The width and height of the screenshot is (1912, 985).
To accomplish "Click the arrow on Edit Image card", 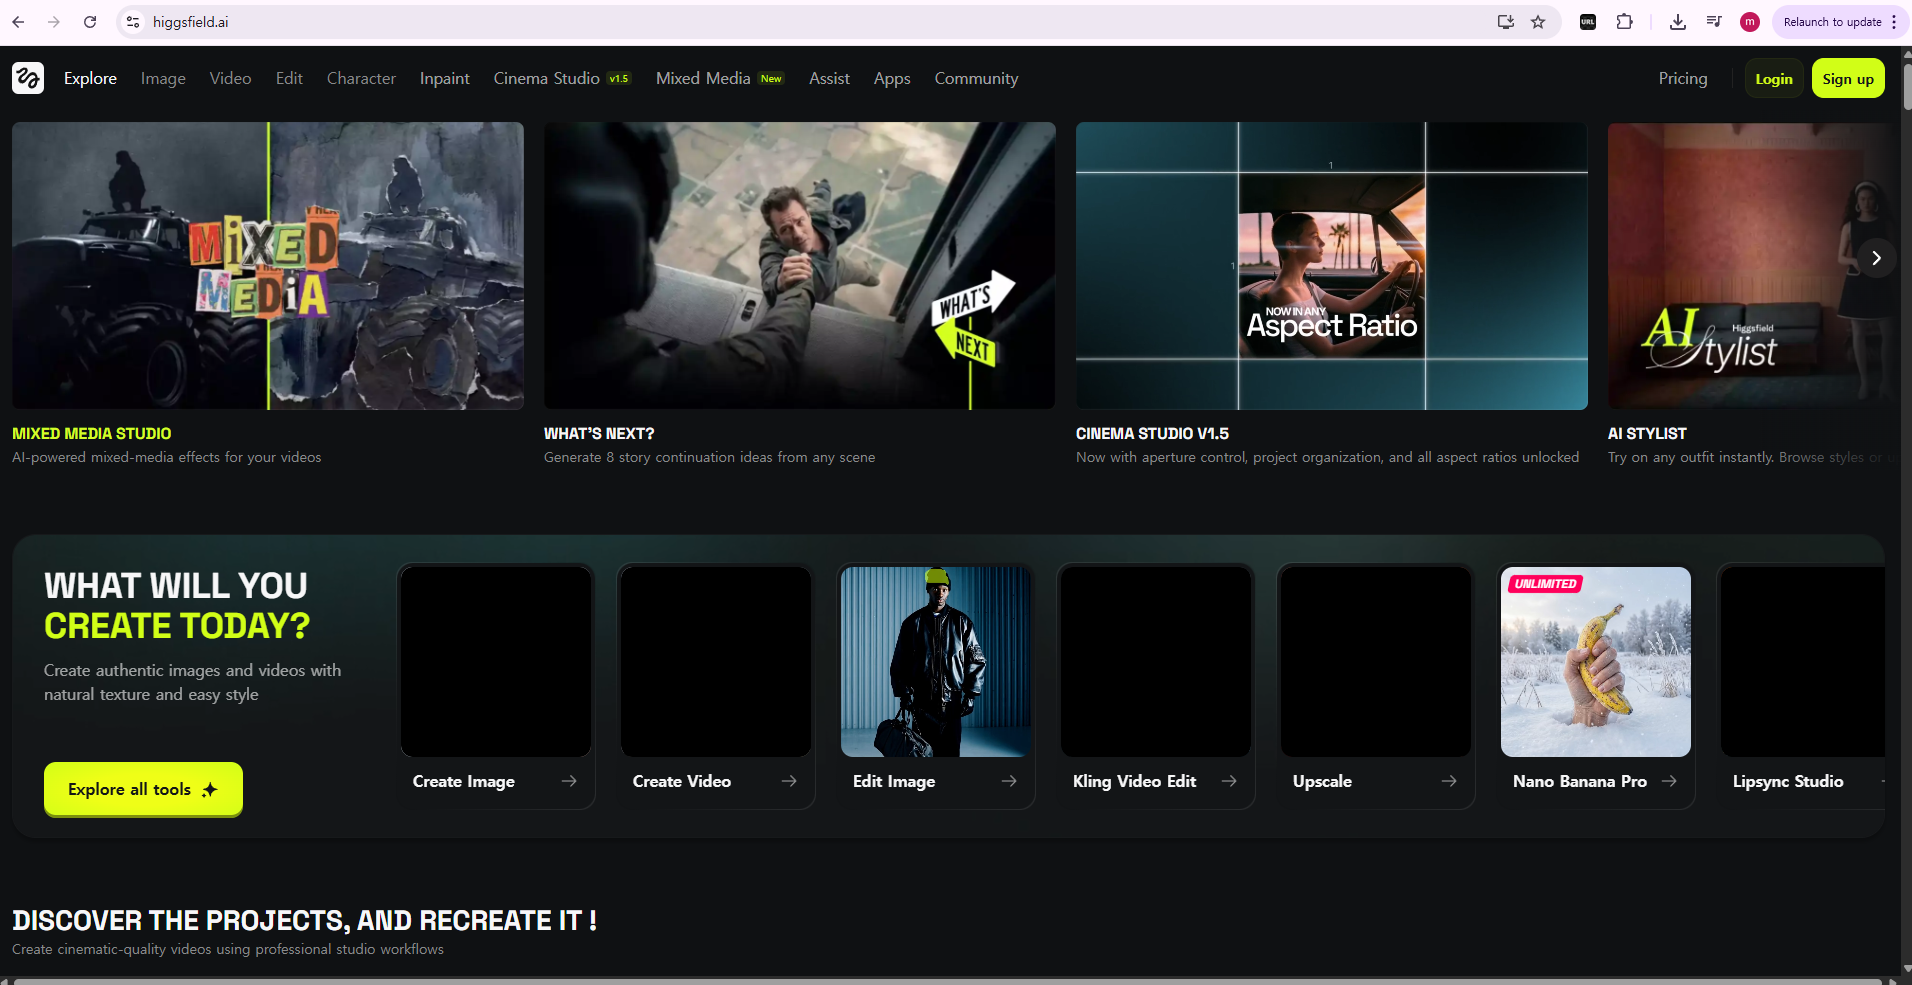I will 1009,781.
